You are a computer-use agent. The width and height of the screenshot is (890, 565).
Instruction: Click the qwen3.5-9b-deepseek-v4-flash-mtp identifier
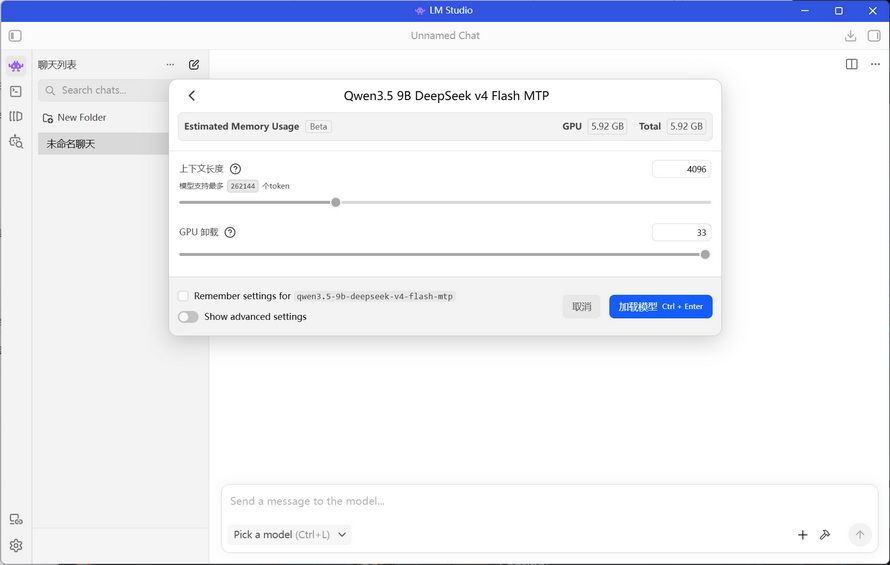coord(375,296)
